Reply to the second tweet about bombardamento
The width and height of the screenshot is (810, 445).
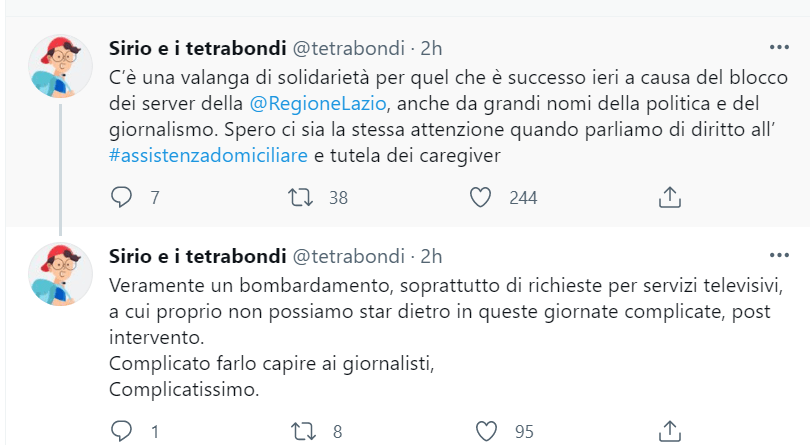122,432
